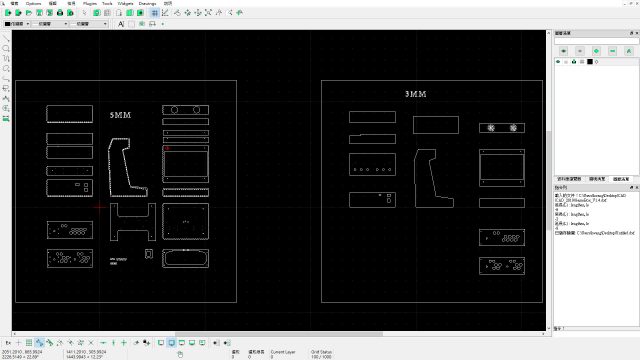Enable Snap on Grid in snap toolbar
The image size is (640, 360).
[29, 343]
